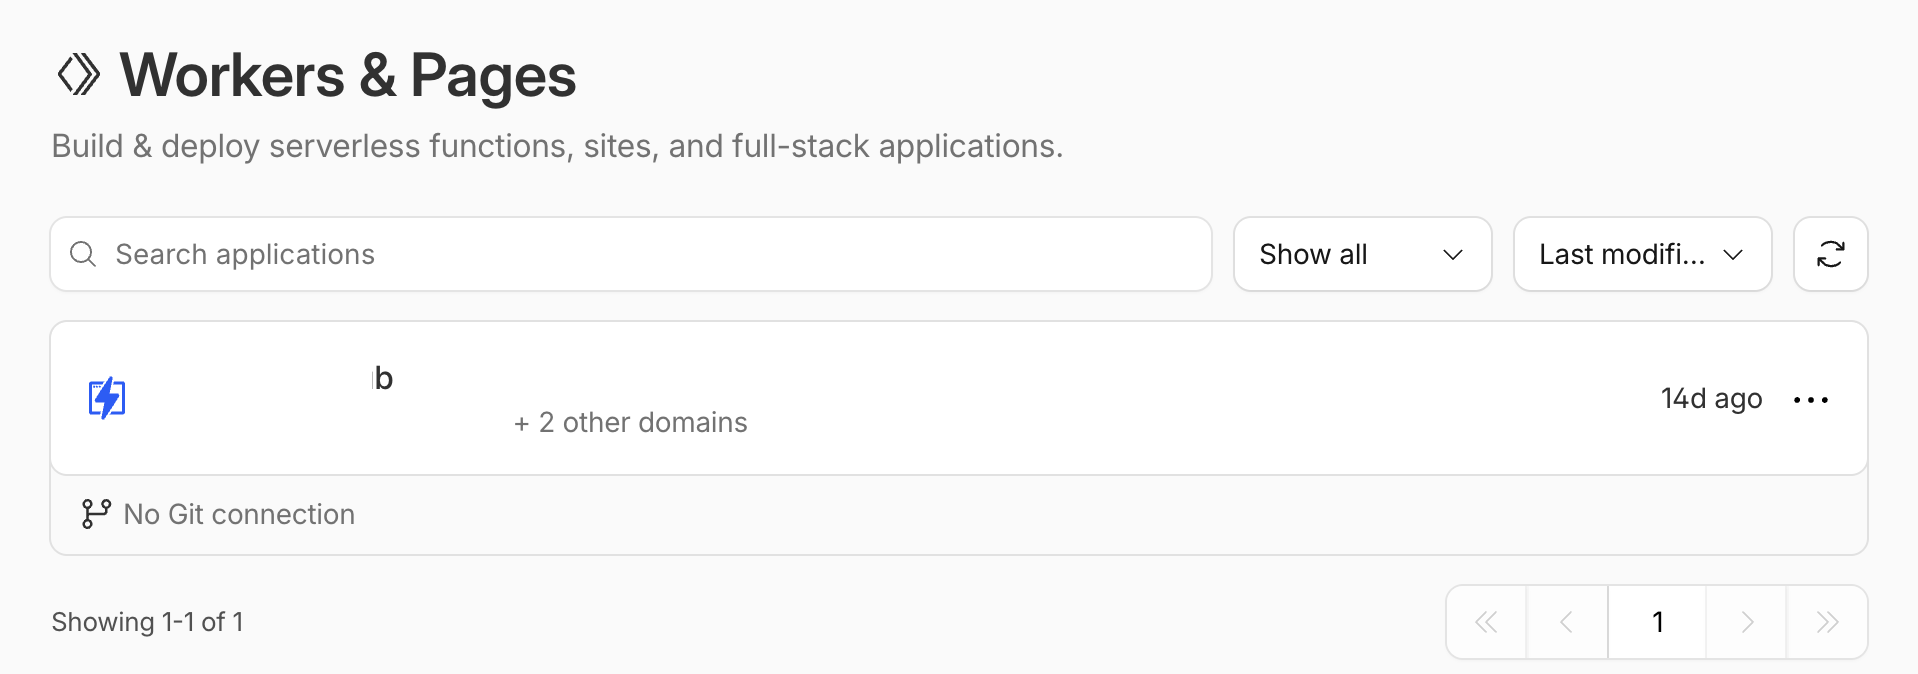Focus the Search applications field

640,254
